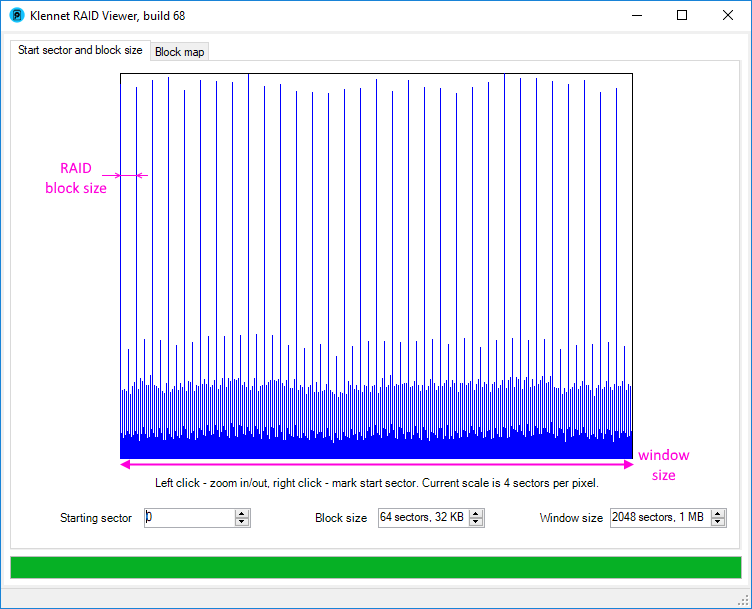The height and width of the screenshot is (609, 752).
Task: Maximize the Klennet RAID Viewer window
Action: (x=682, y=15)
